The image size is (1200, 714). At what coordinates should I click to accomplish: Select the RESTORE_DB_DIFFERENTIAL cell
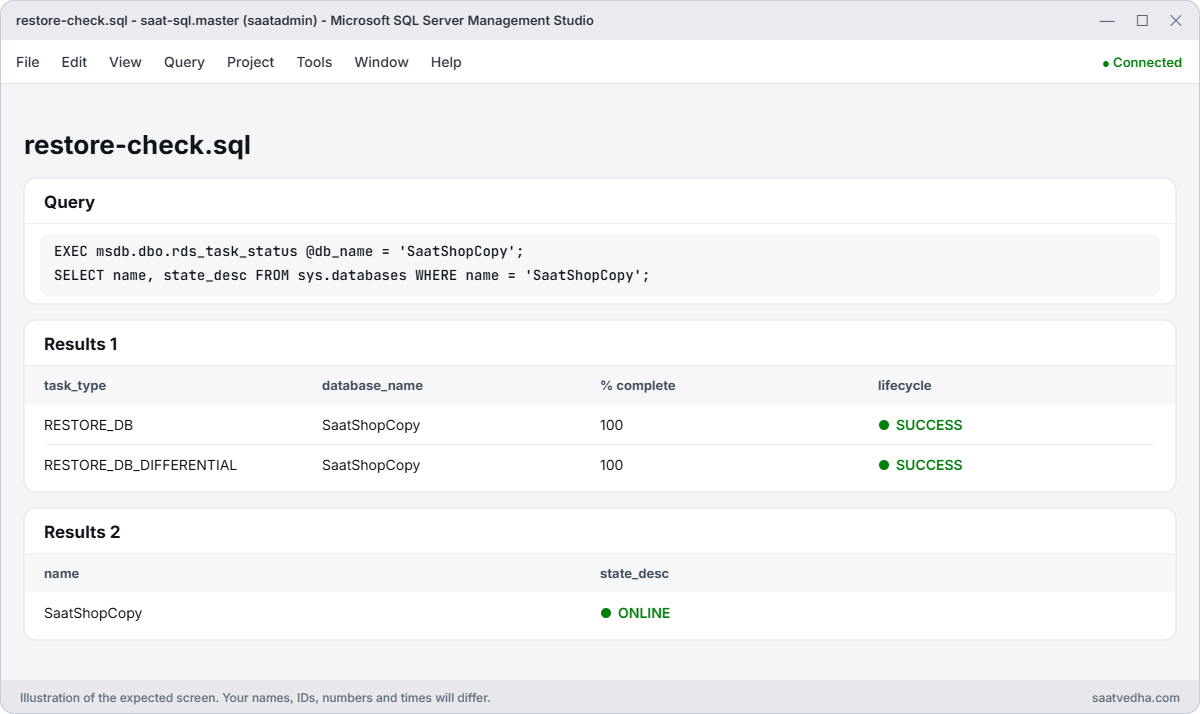tap(140, 465)
